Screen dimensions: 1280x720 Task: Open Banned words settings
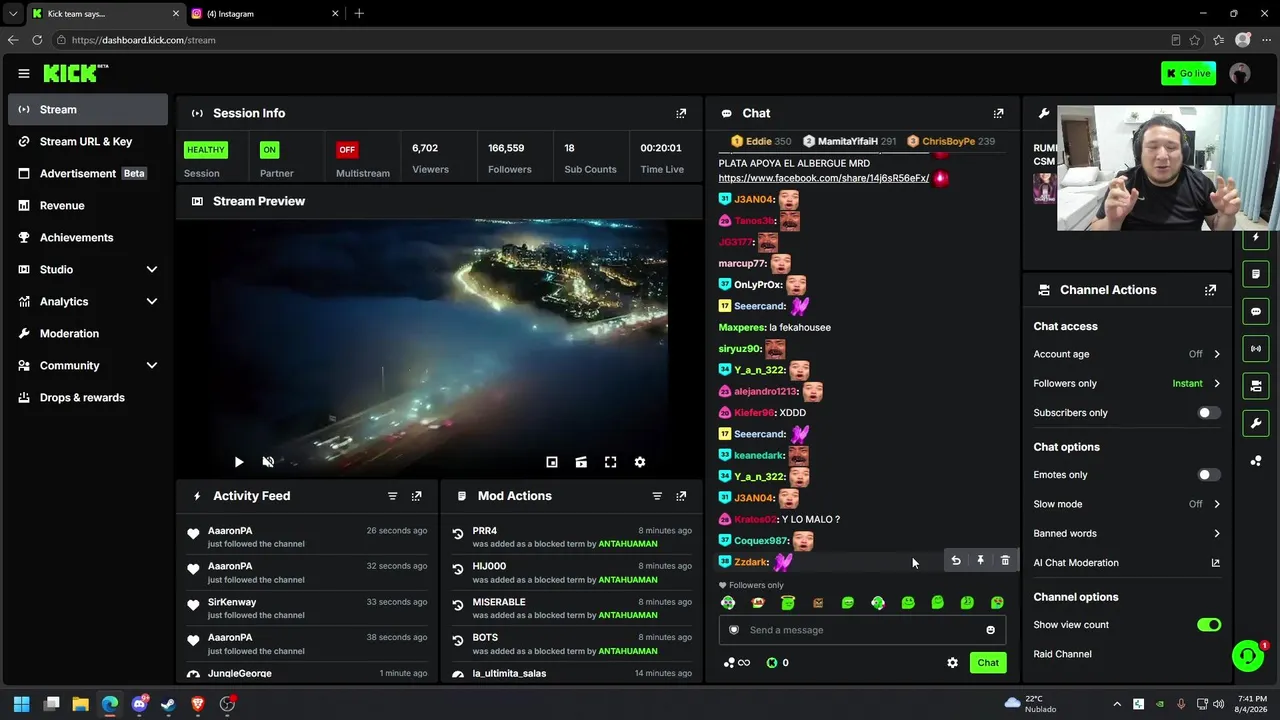pyautogui.click(x=1127, y=533)
